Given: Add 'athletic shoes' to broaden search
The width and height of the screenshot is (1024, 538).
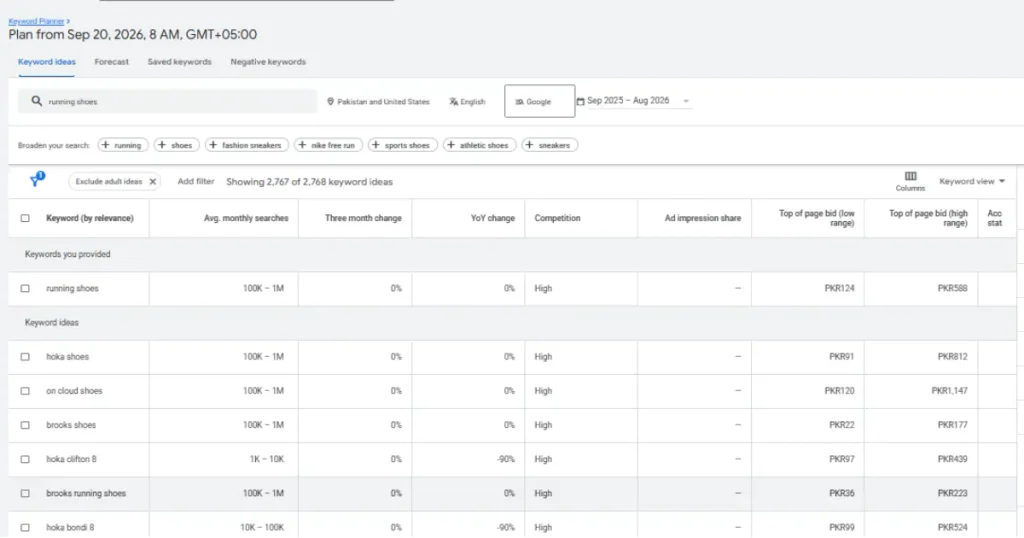Looking at the screenshot, I should (x=479, y=145).
